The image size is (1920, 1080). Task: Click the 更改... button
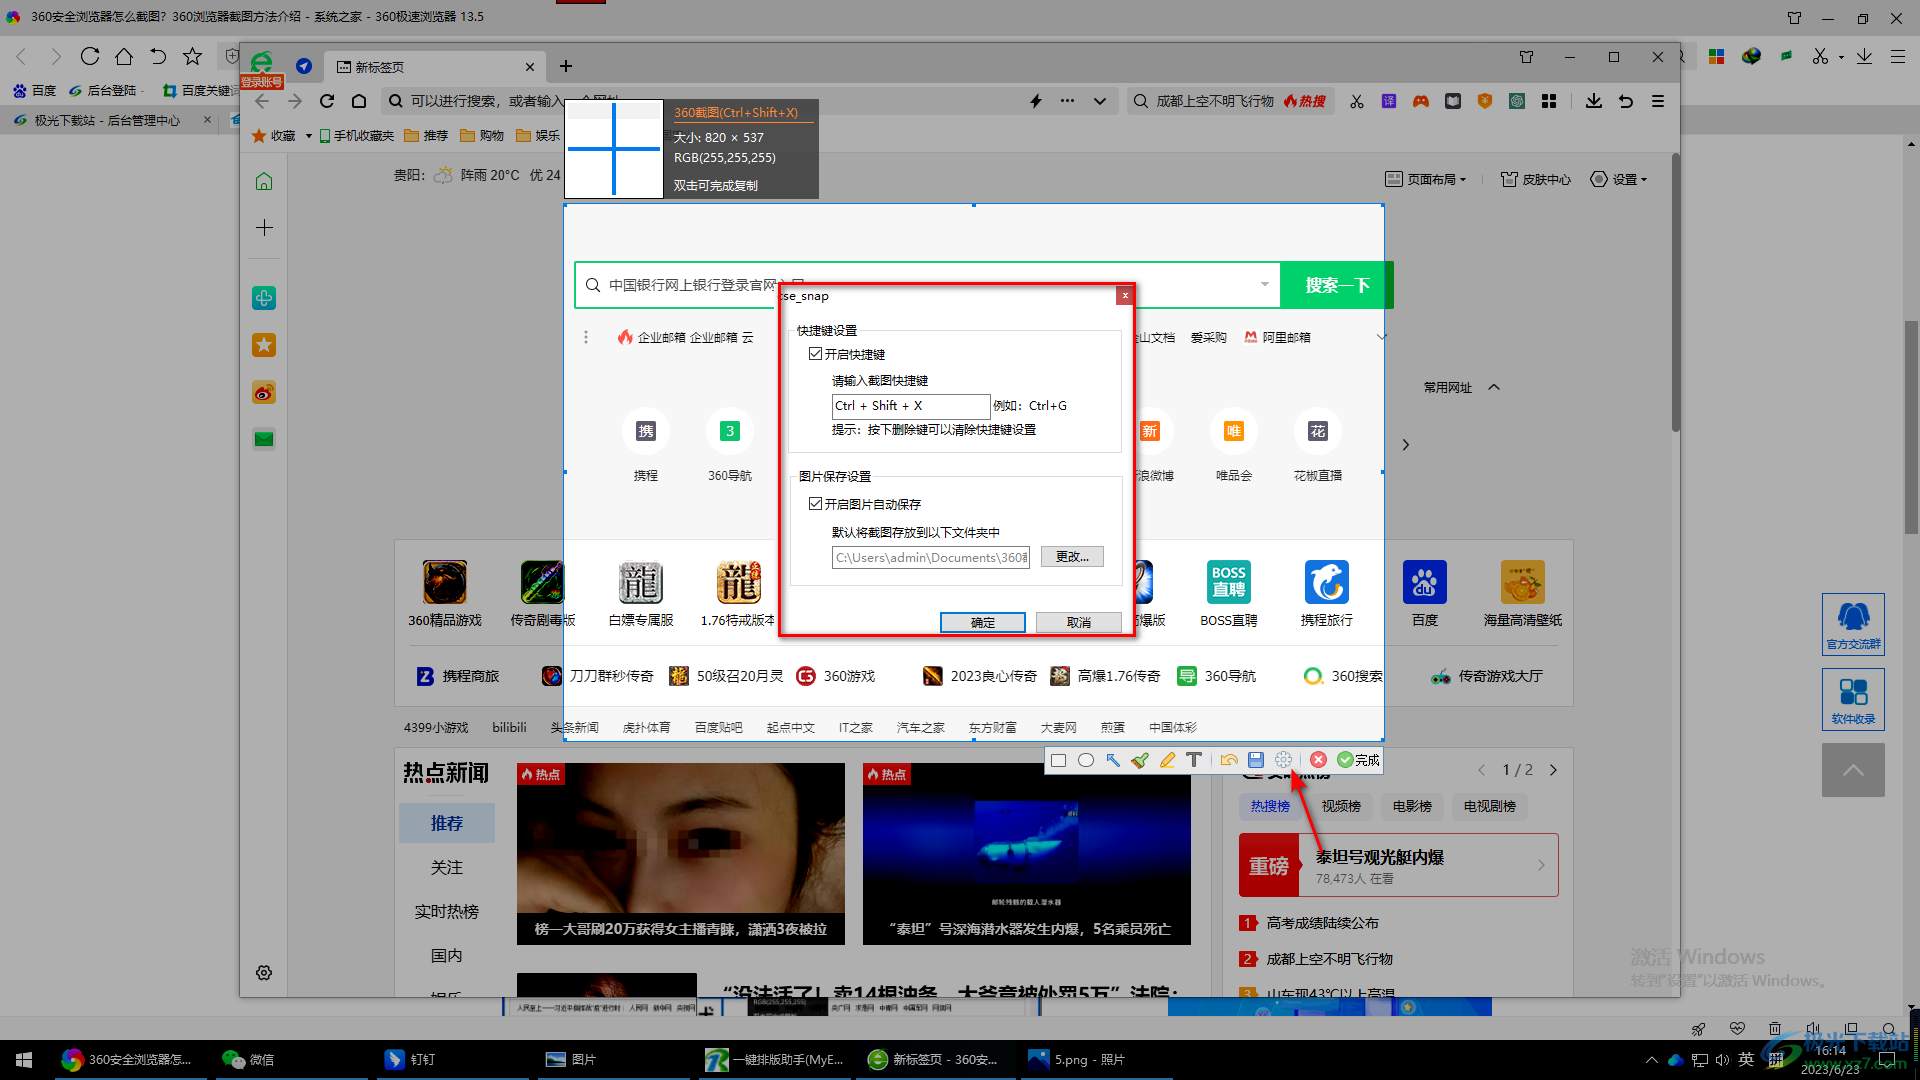(1072, 557)
